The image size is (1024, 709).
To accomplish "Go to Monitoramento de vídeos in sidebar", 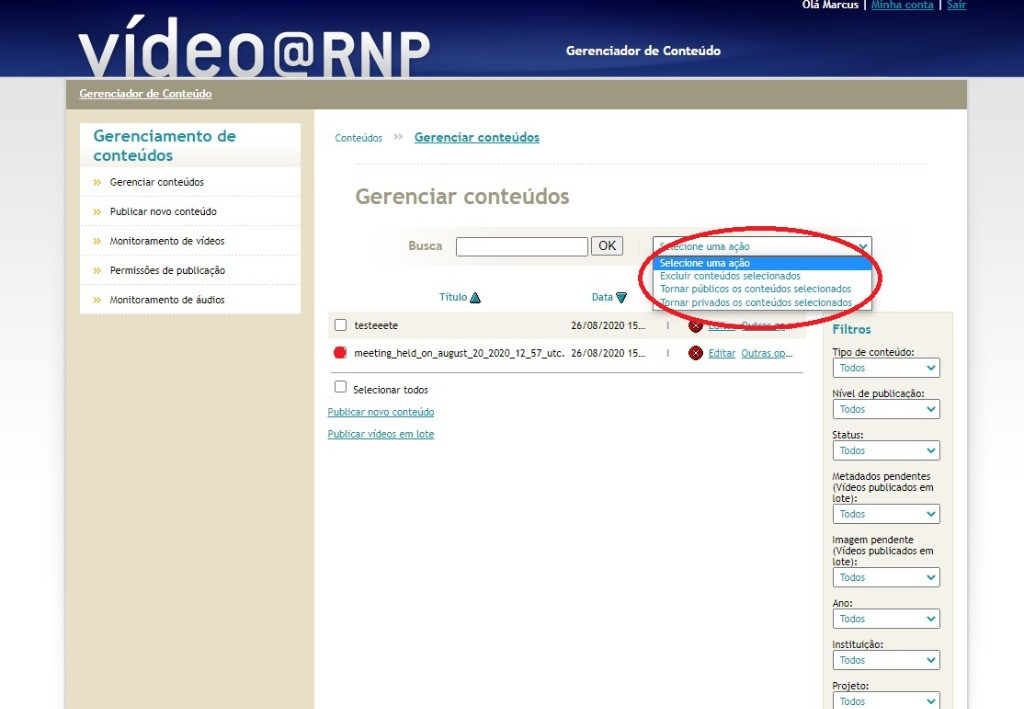I will (x=167, y=241).
